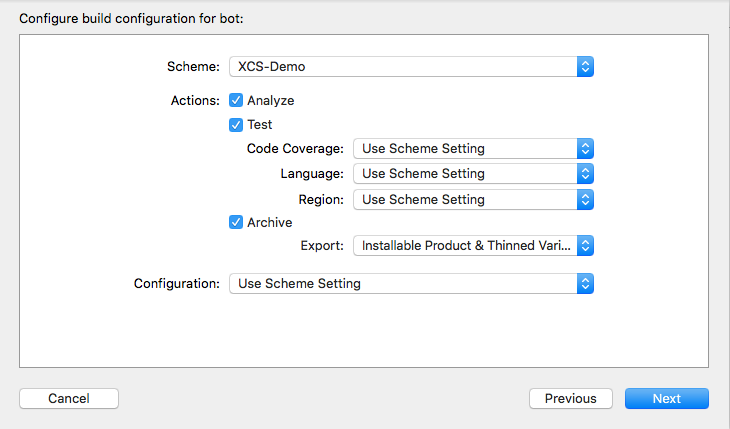Click the Cancel button
Viewport: 730px width, 429px height.
pyautogui.click(x=69, y=398)
